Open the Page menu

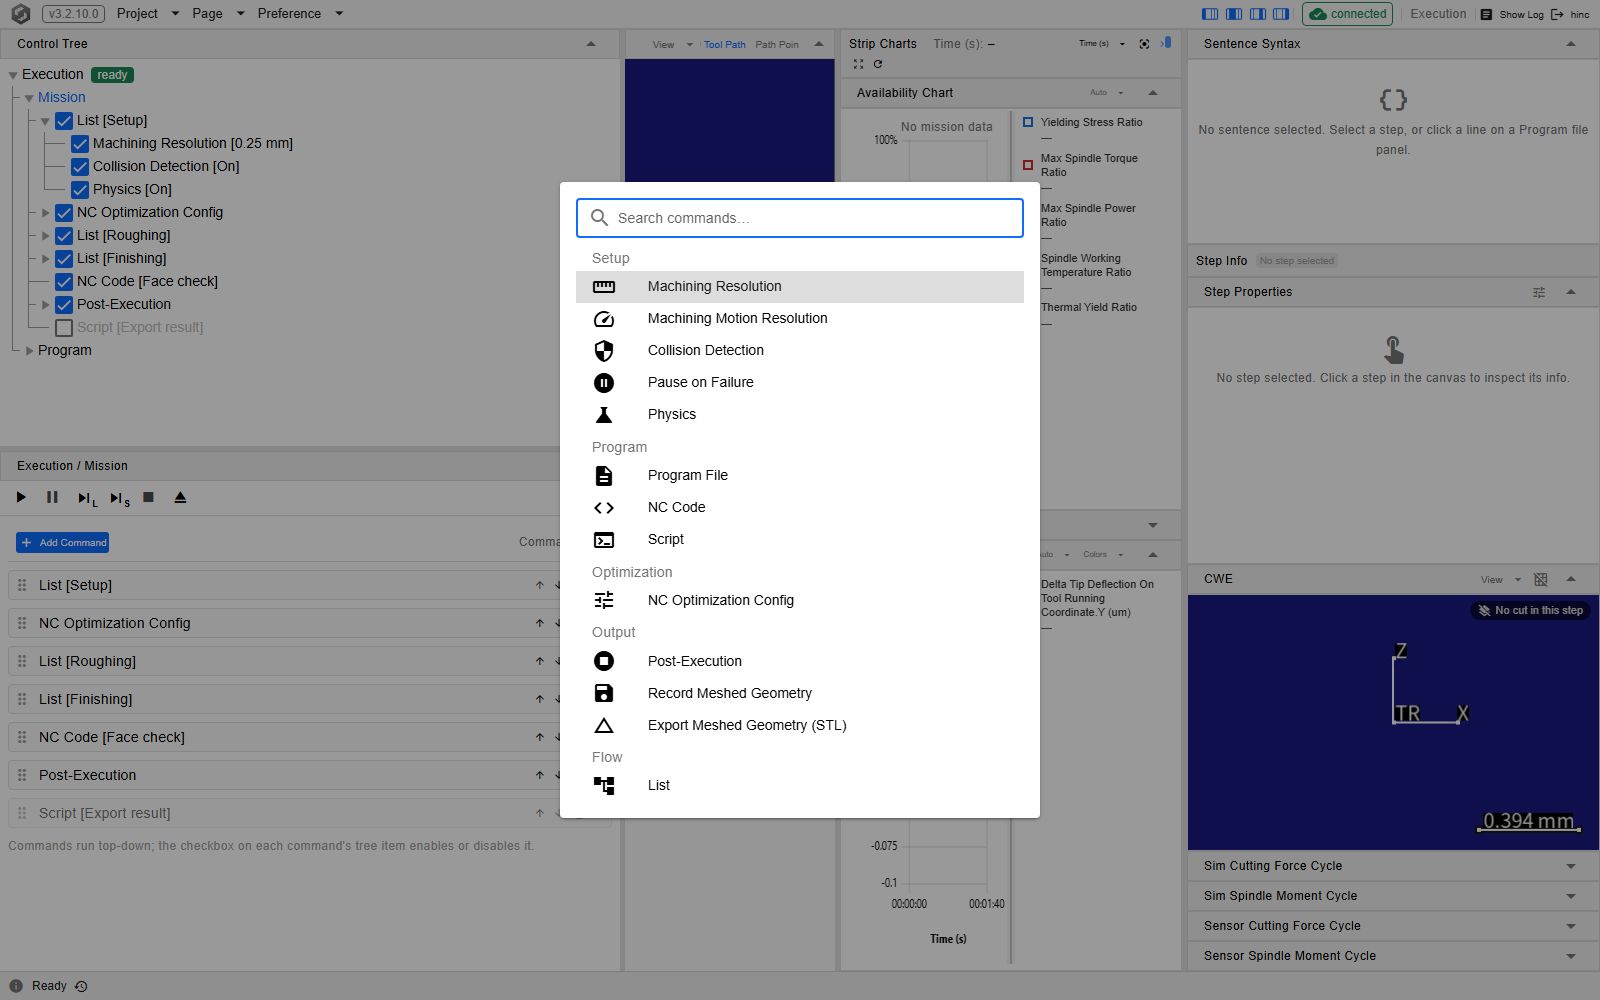[x=218, y=13]
